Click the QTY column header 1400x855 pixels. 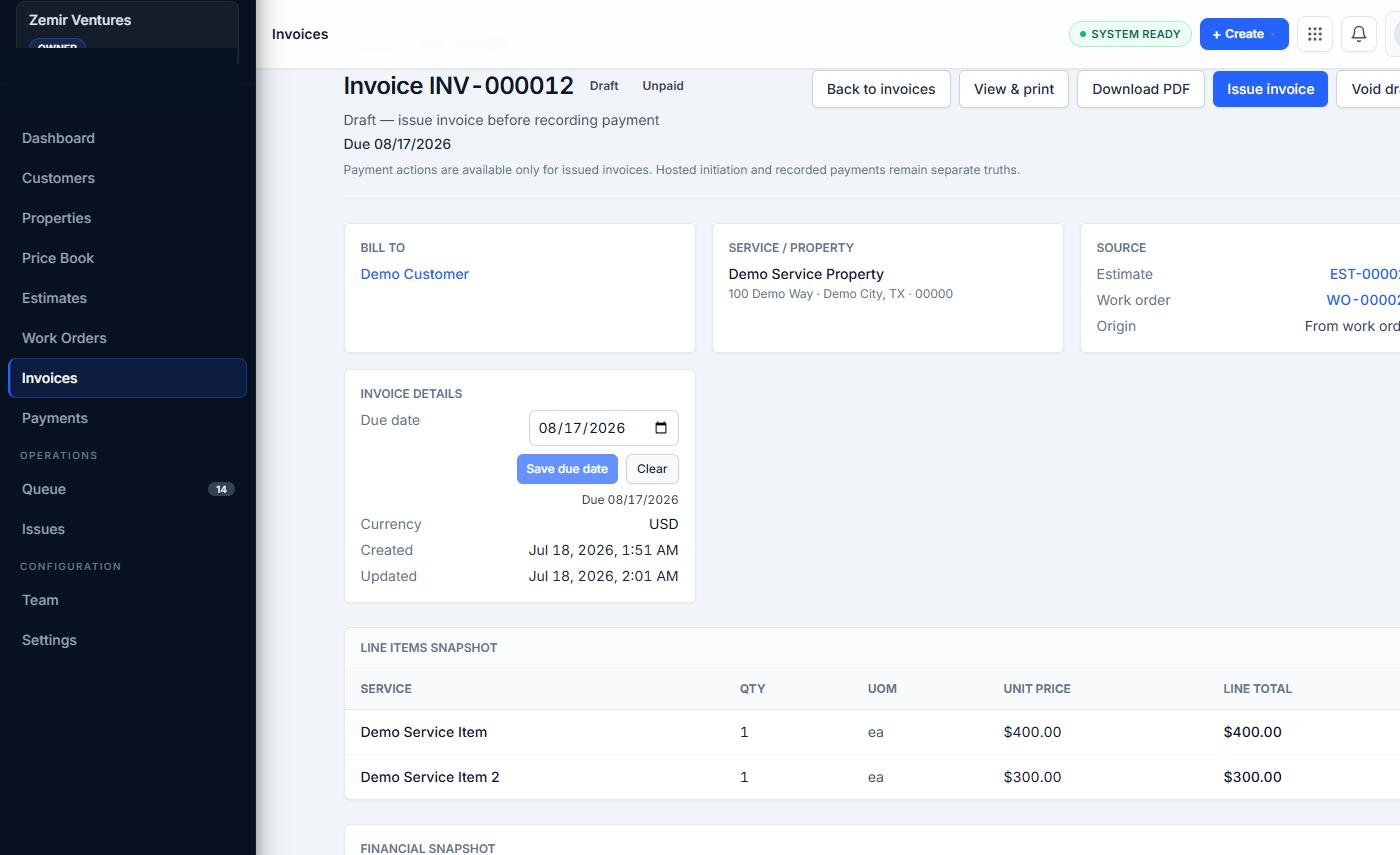[752, 689]
